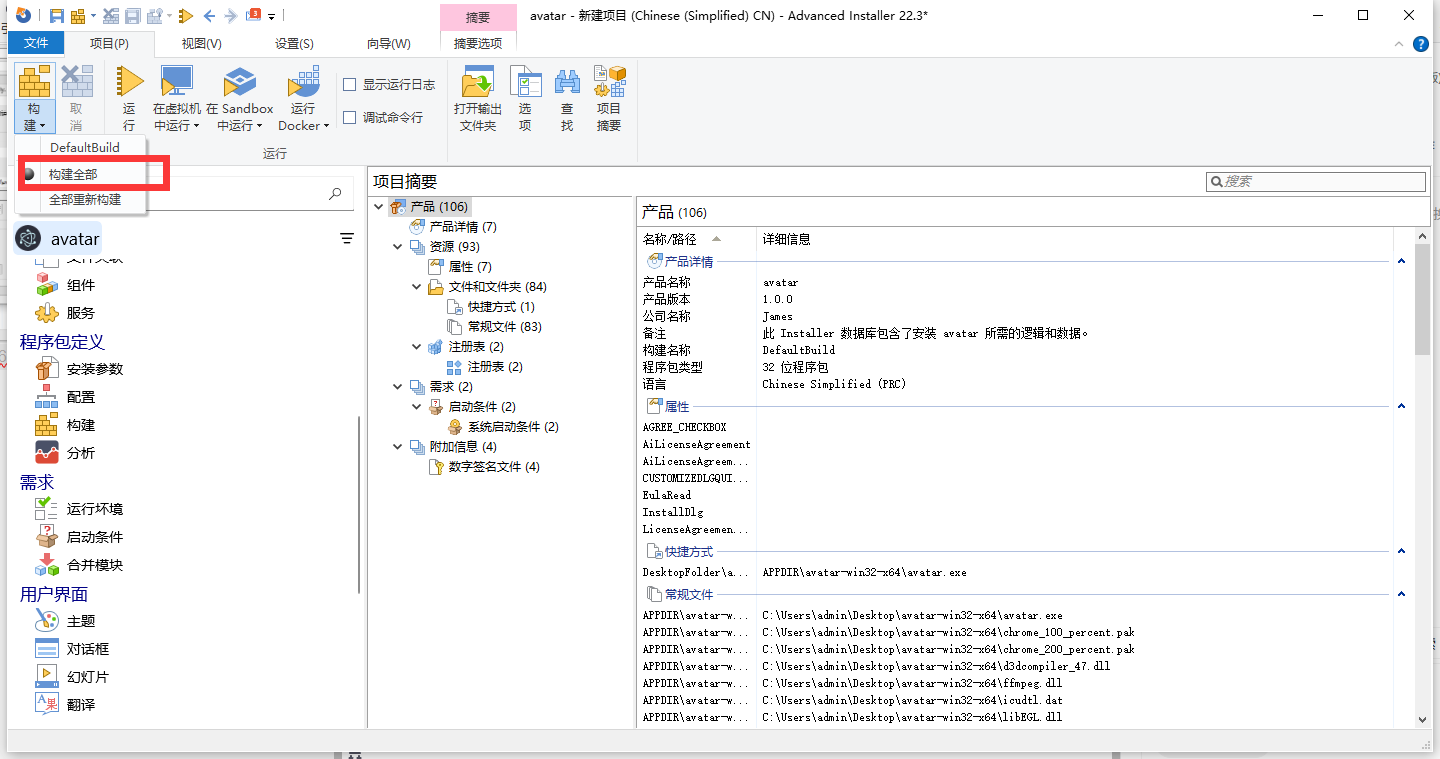Viewport: 1440px width, 759px height.
Task: 打开'向导(W)'功能区选项卡
Action: coord(386,43)
